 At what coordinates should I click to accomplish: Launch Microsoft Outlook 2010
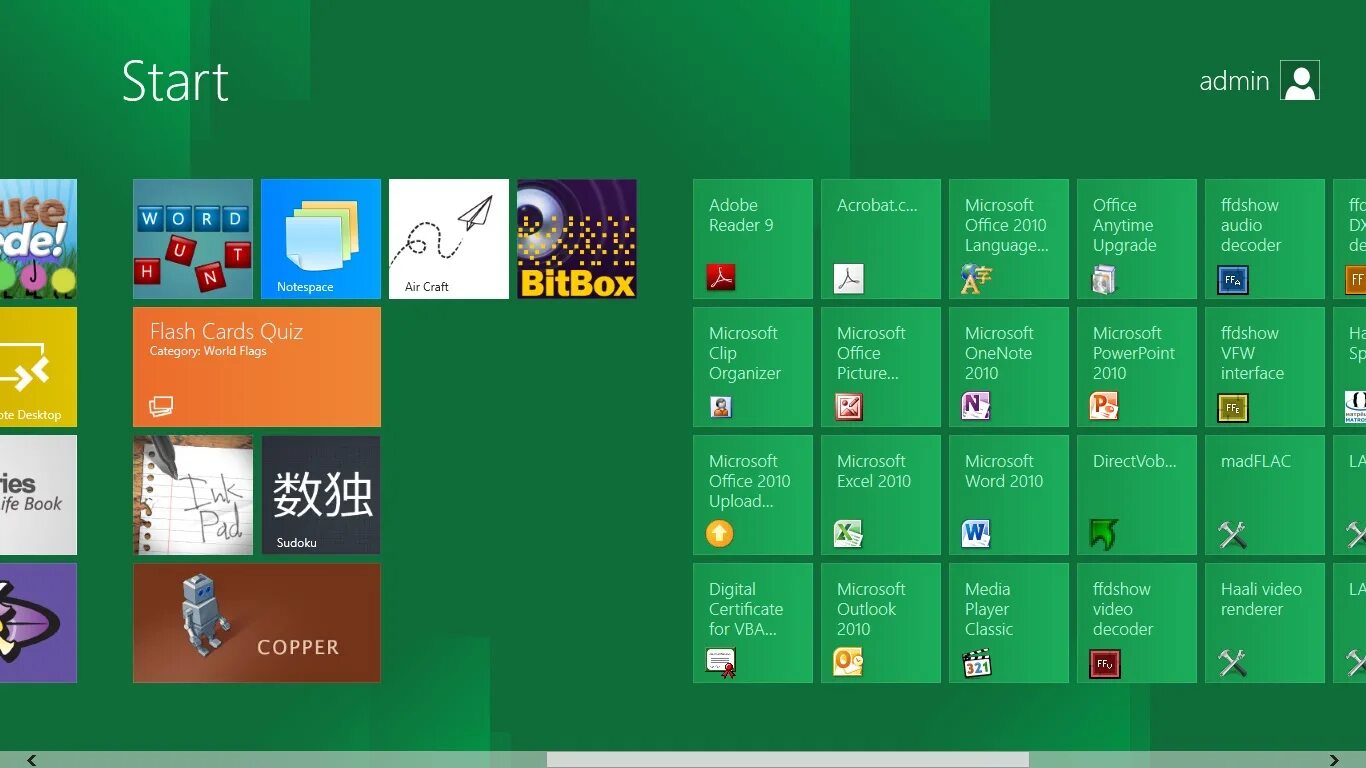(881, 623)
